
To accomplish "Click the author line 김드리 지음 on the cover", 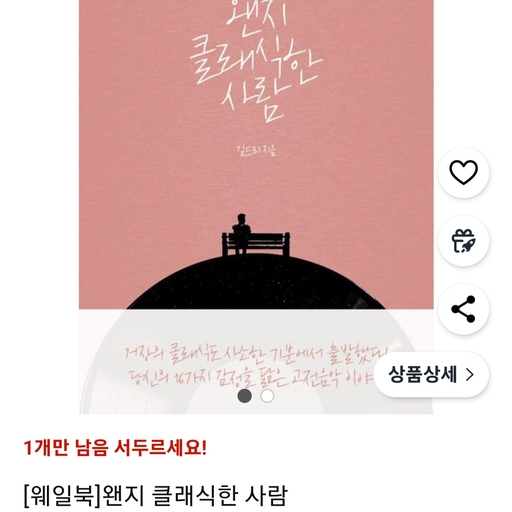I will click(256, 150).
